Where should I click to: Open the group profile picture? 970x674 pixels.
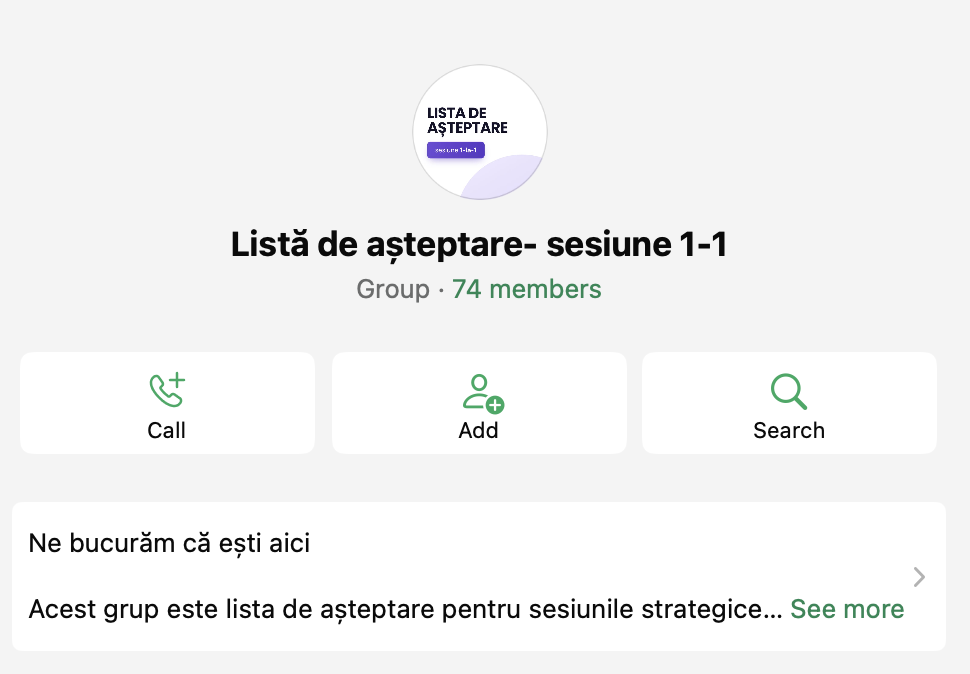pos(480,132)
